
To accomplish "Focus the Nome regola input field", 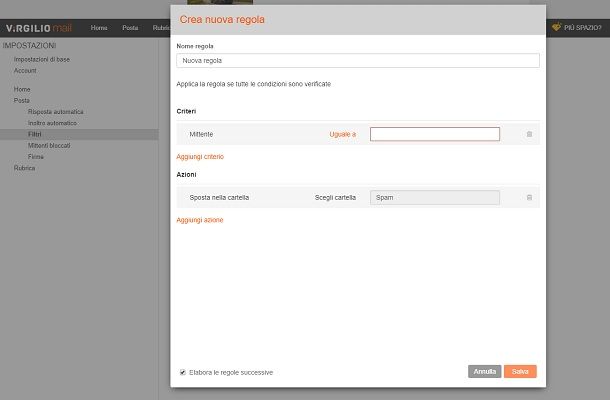I will [358, 61].
